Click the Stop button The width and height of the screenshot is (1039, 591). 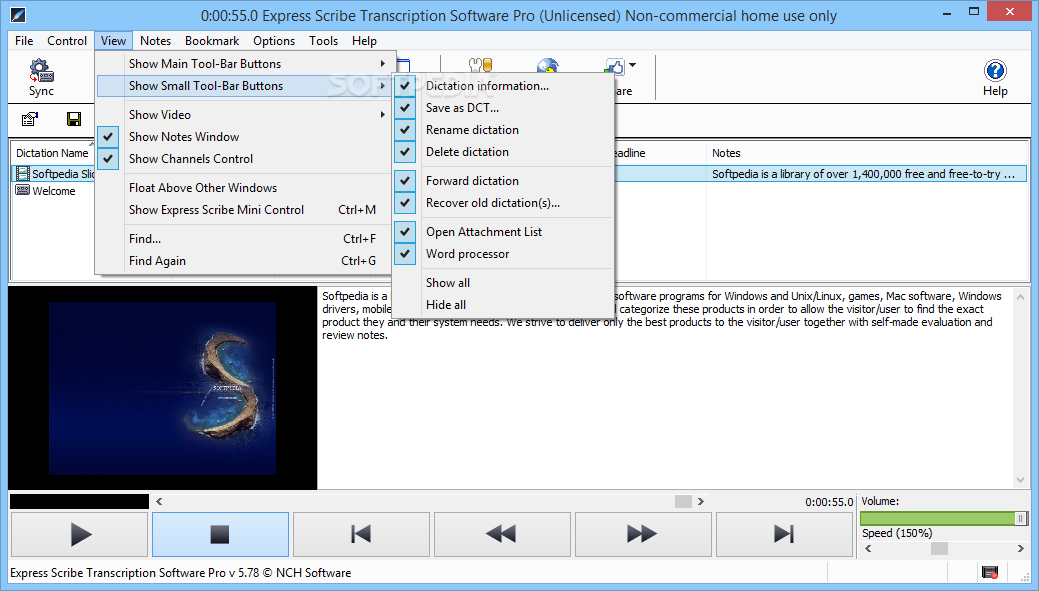coord(220,534)
